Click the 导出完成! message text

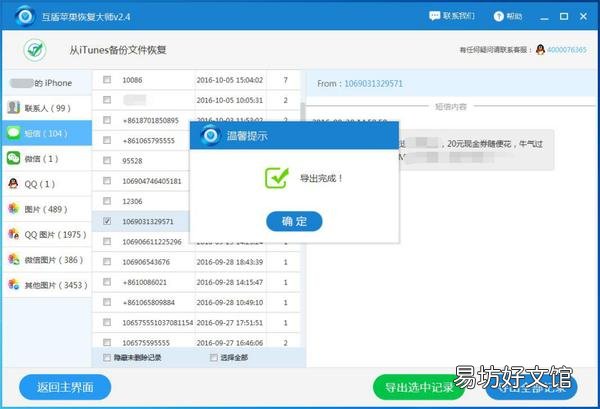321,178
